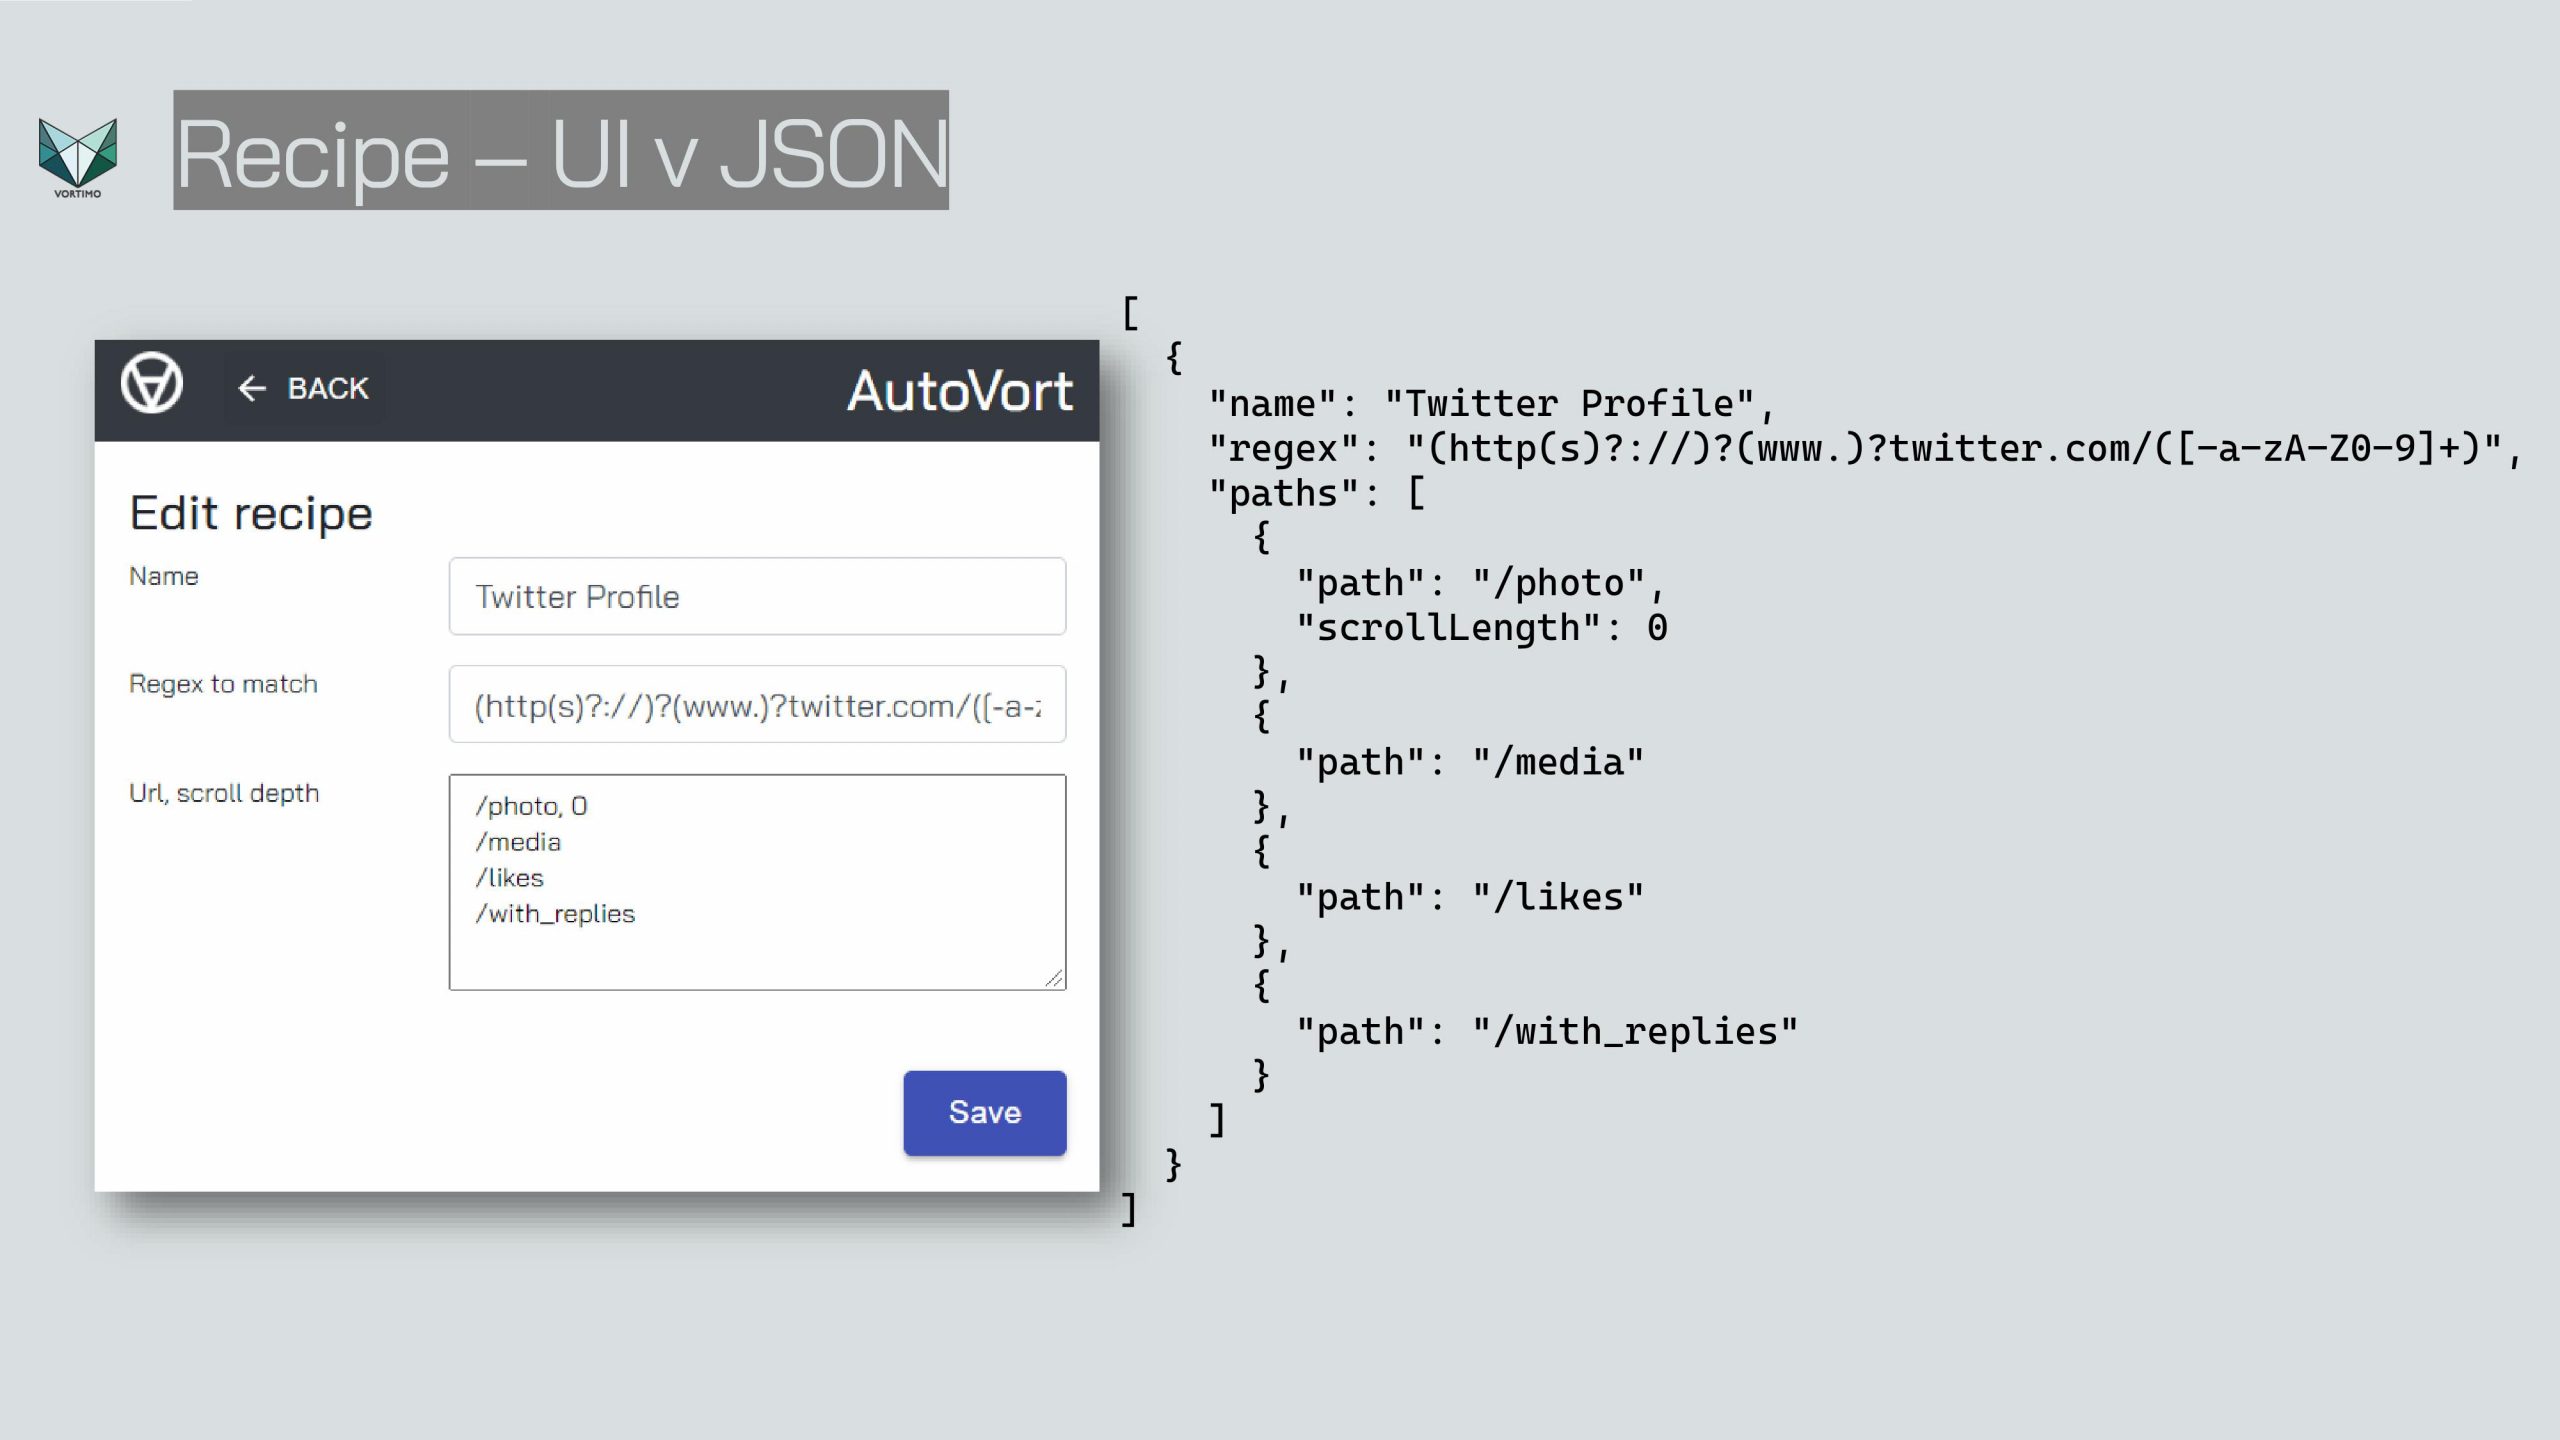Go back using the BACK button

click(x=304, y=388)
